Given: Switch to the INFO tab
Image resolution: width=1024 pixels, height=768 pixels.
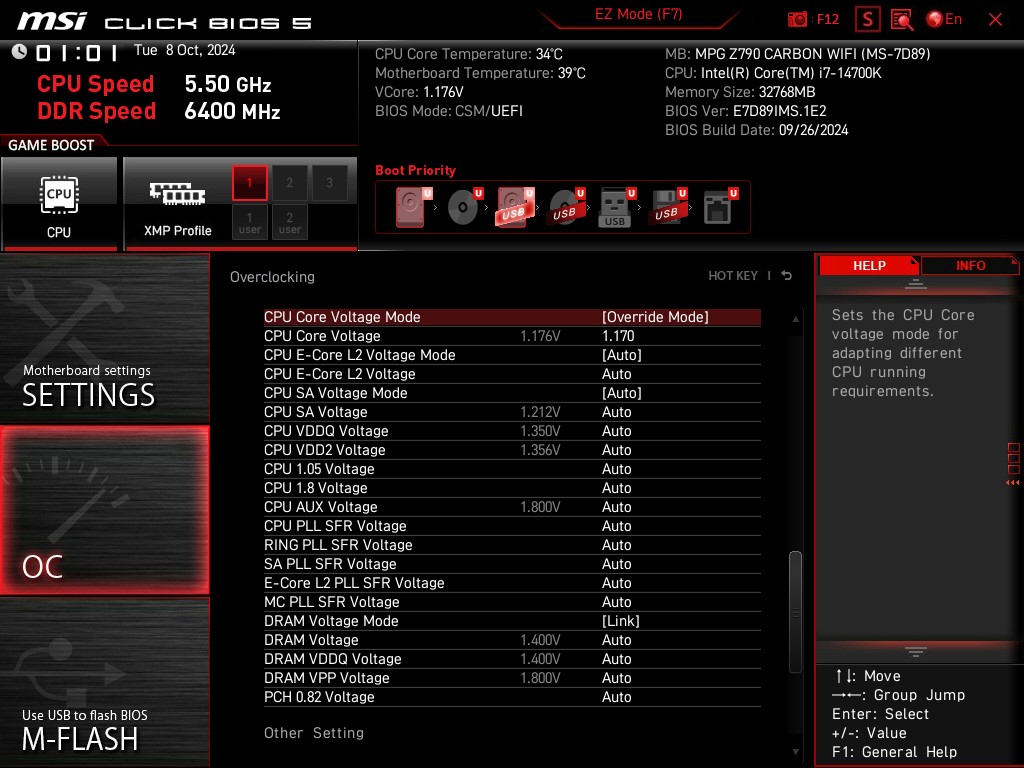Looking at the screenshot, I should tap(969, 264).
